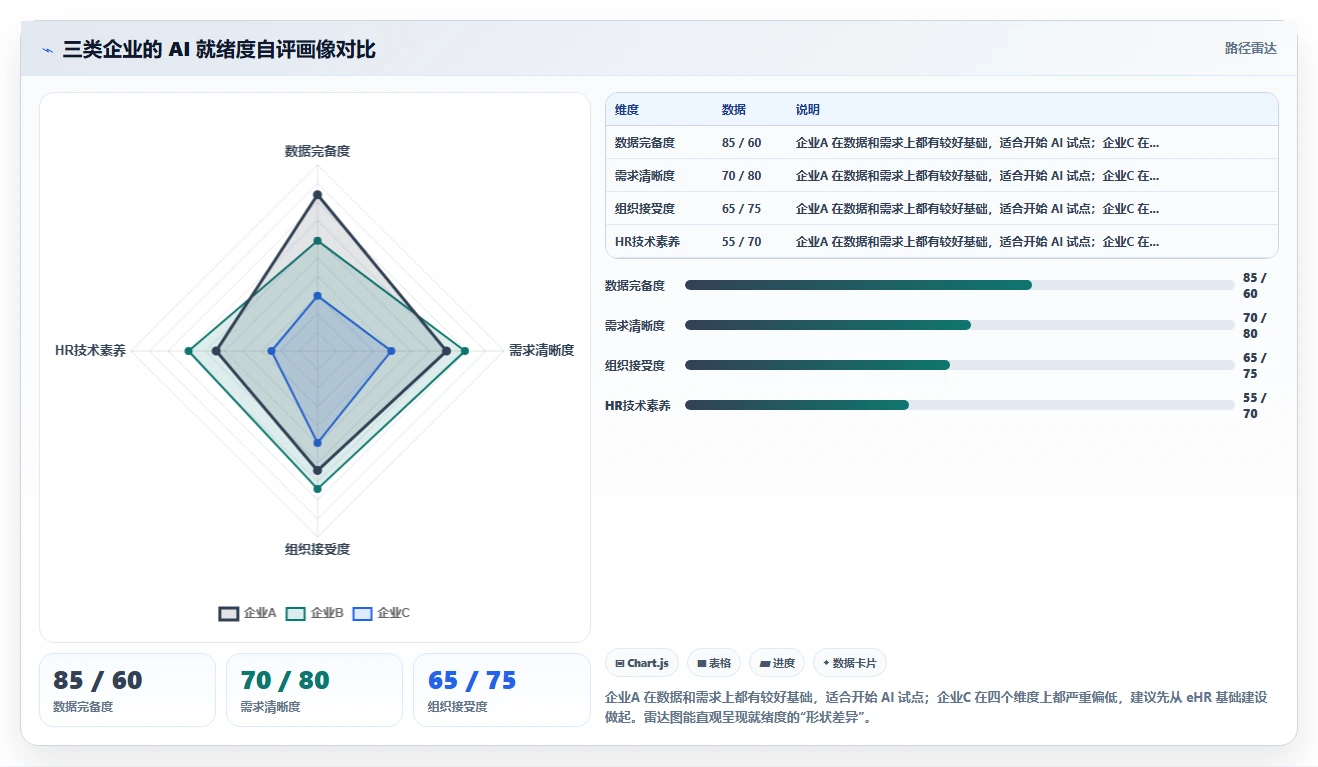Toggle 企业A series in the radar legend
The image size is (1318, 767).
[x=248, y=613]
